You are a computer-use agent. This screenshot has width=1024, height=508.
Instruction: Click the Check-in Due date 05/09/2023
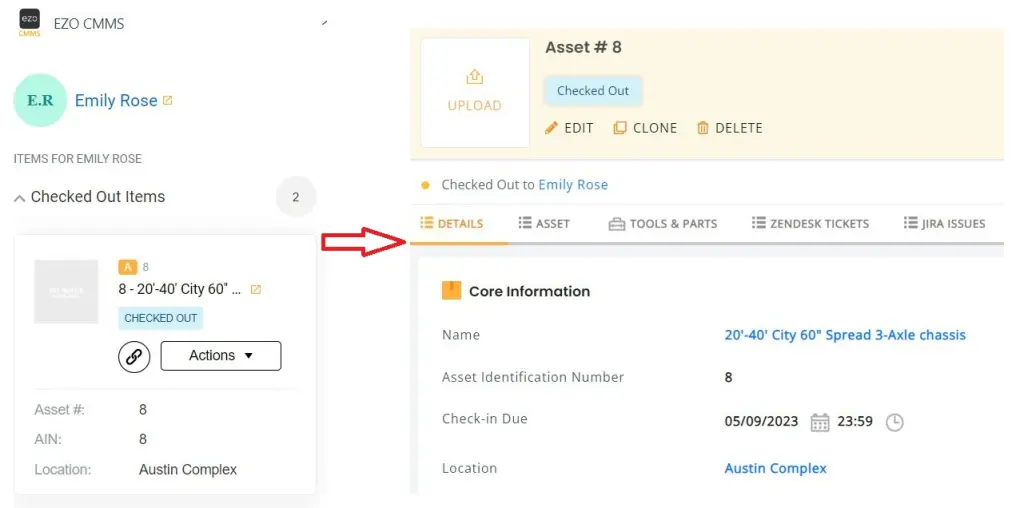761,421
